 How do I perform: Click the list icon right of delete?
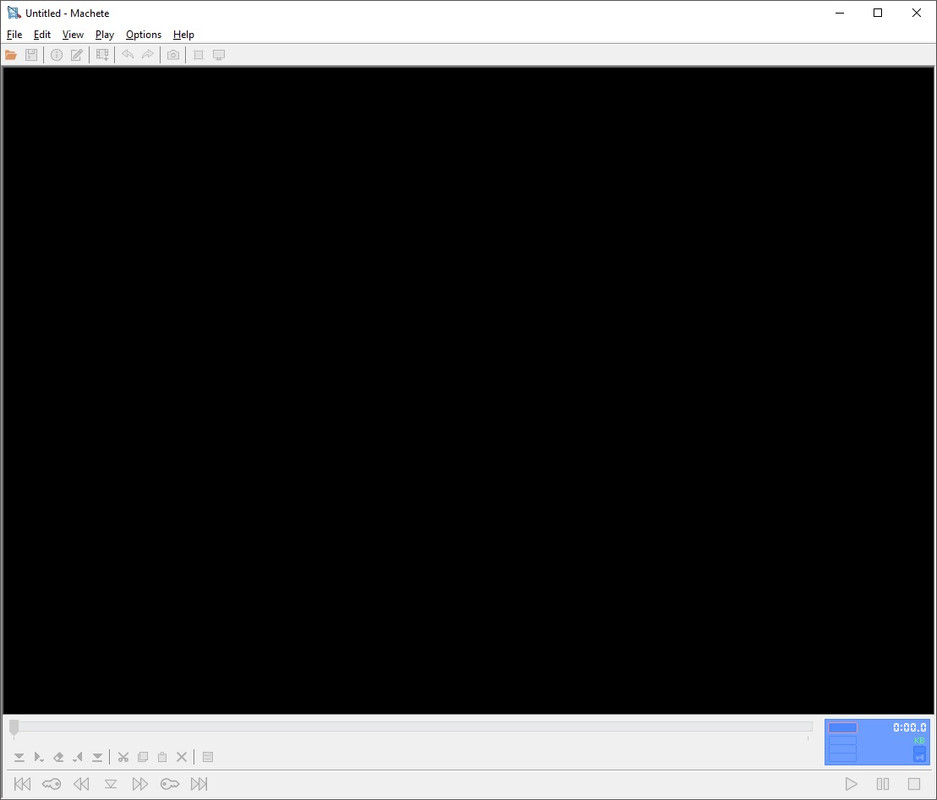[x=208, y=757]
